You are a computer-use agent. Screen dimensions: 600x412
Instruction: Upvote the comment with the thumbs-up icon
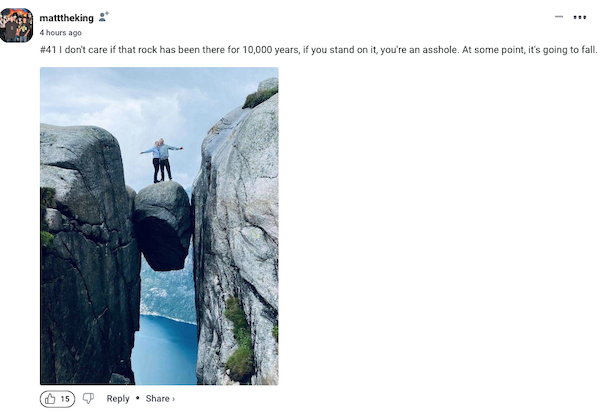[x=50, y=399]
